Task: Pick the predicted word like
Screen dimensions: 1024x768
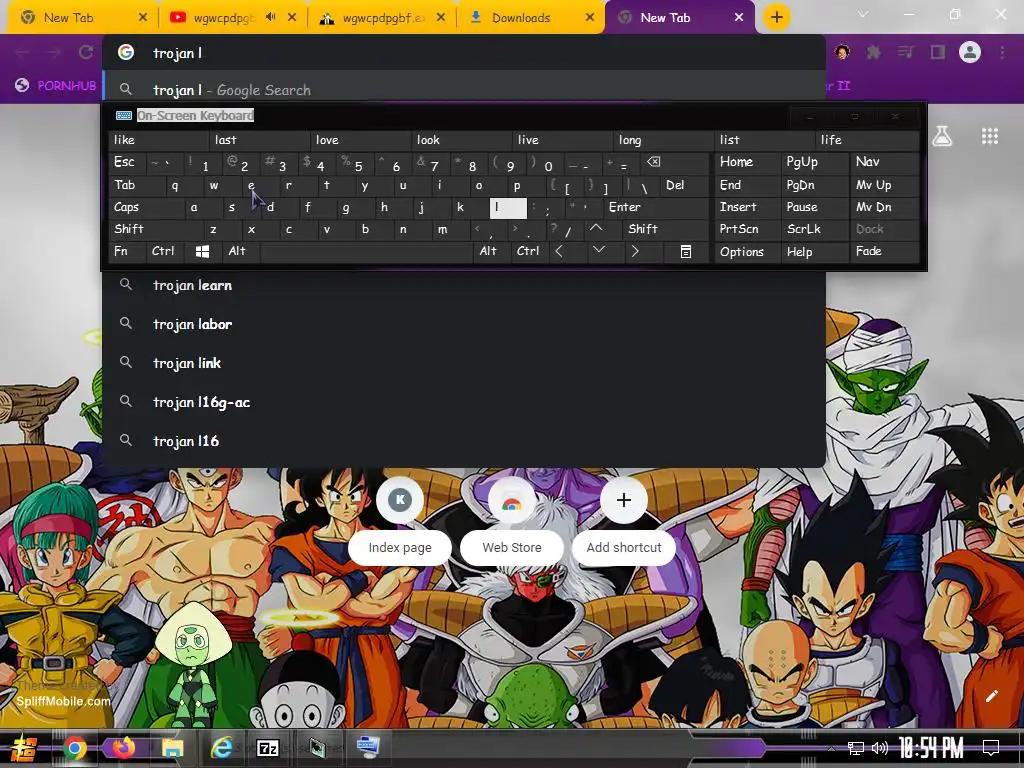Action: click(x=159, y=140)
